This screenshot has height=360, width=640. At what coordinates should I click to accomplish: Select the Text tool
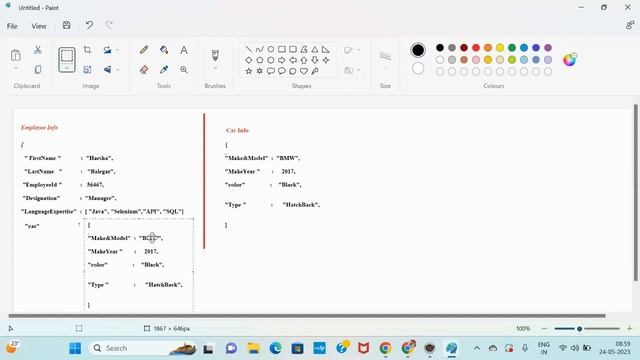click(184, 50)
